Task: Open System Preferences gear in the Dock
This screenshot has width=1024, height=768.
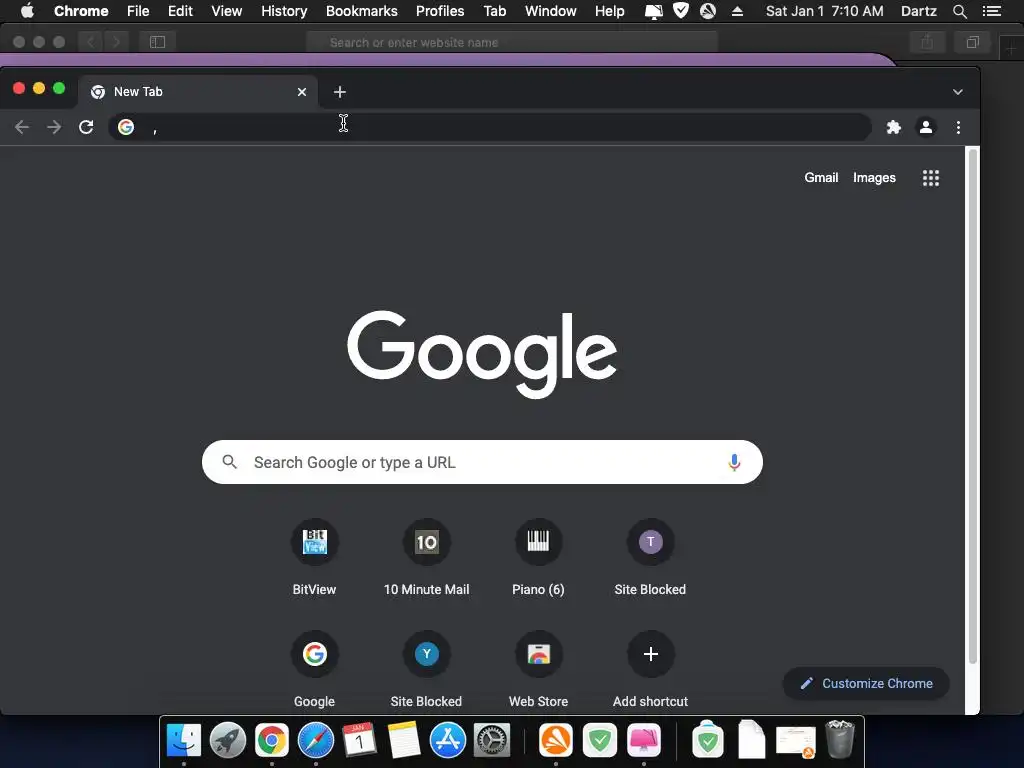Action: pyautogui.click(x=491, y=741)
